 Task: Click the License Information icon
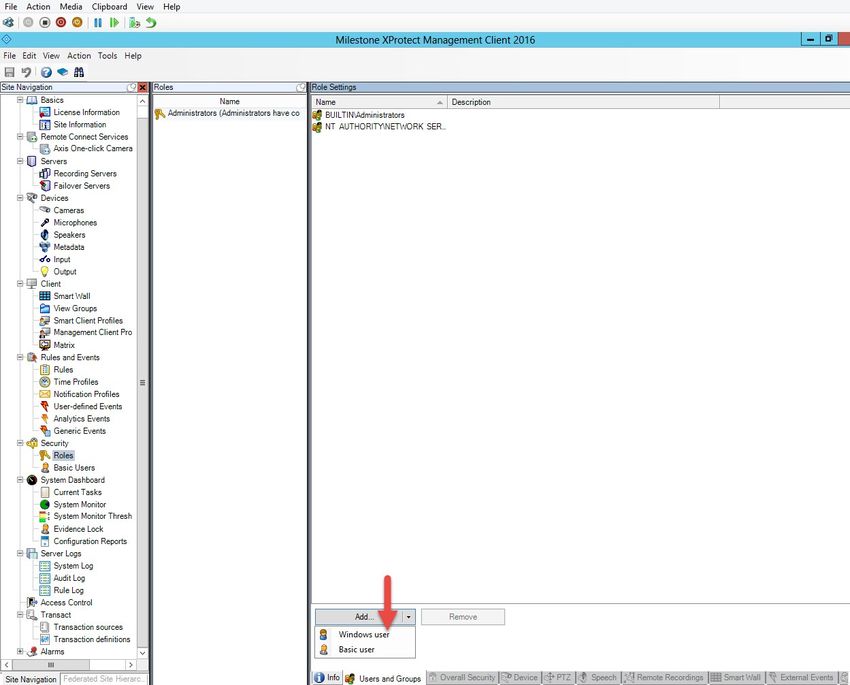(x=45, y=112)
